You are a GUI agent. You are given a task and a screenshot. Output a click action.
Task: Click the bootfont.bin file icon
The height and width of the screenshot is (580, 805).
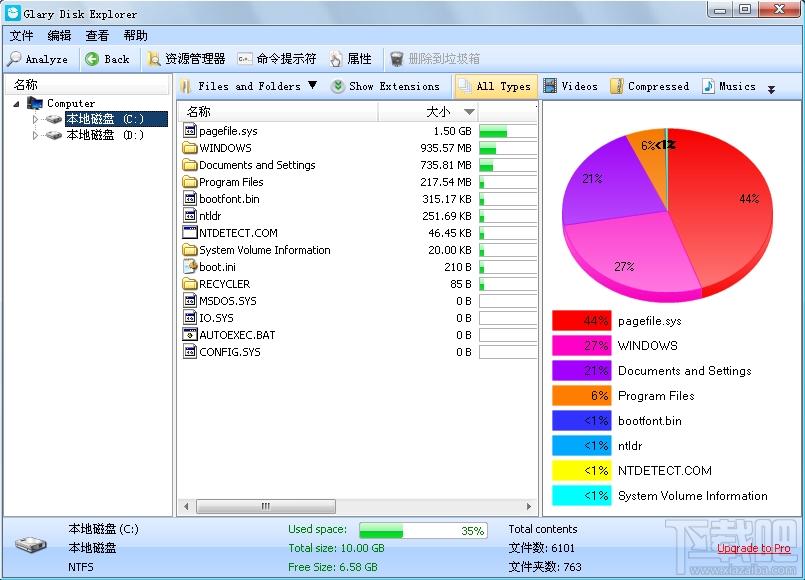[190, 199]
